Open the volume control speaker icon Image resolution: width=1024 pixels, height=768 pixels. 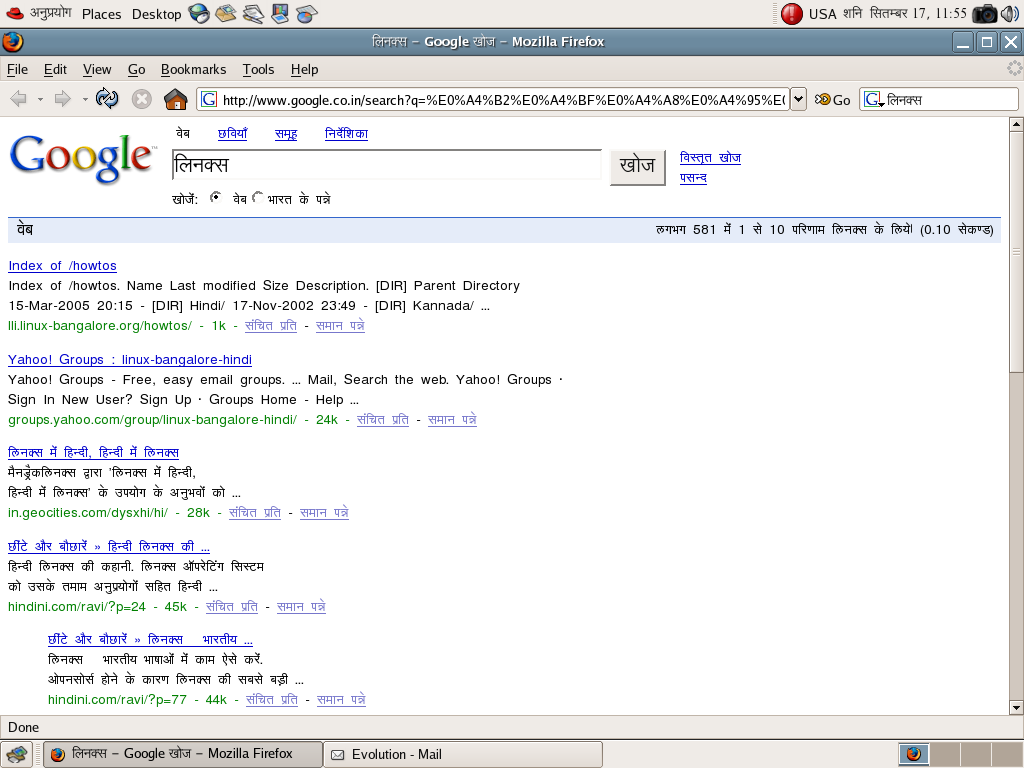pyautogui.click(x=1010, y=14)
